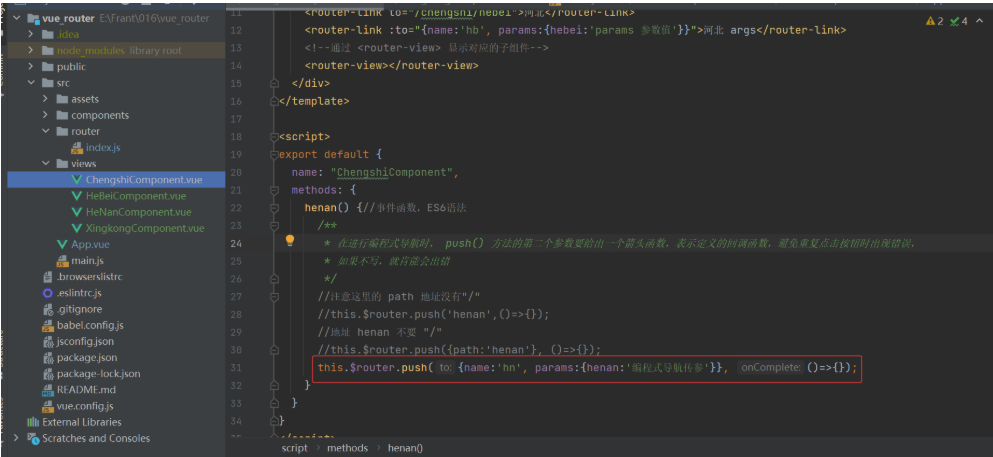Fold the methods block at line 21
The image size is (993, 457).
[x=274, y=189]
